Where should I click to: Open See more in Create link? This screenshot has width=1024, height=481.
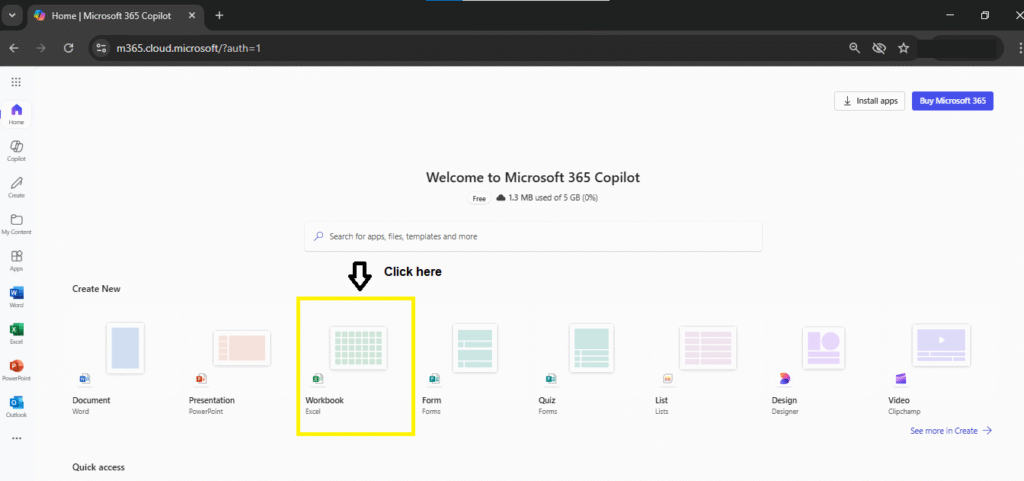tap(951, 431)
